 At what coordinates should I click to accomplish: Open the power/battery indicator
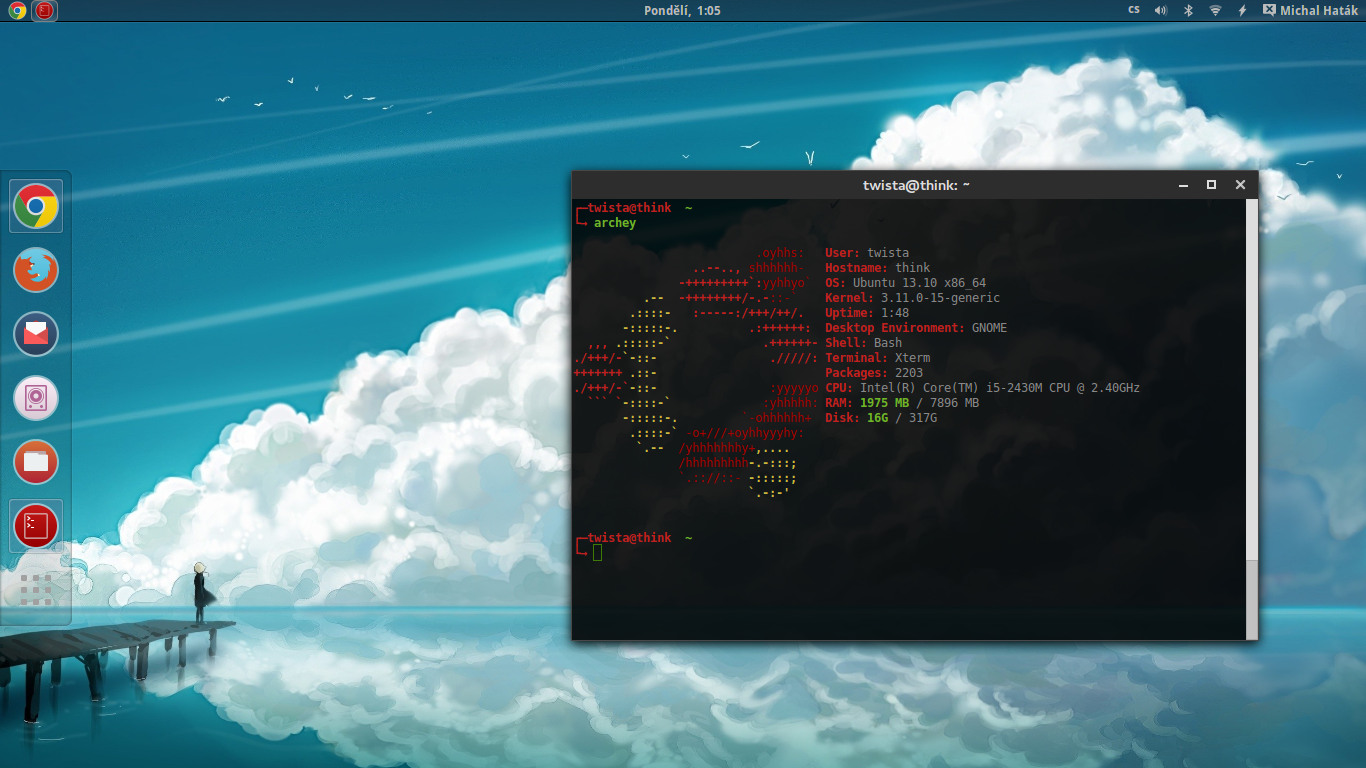click(x=1243, y=10)
